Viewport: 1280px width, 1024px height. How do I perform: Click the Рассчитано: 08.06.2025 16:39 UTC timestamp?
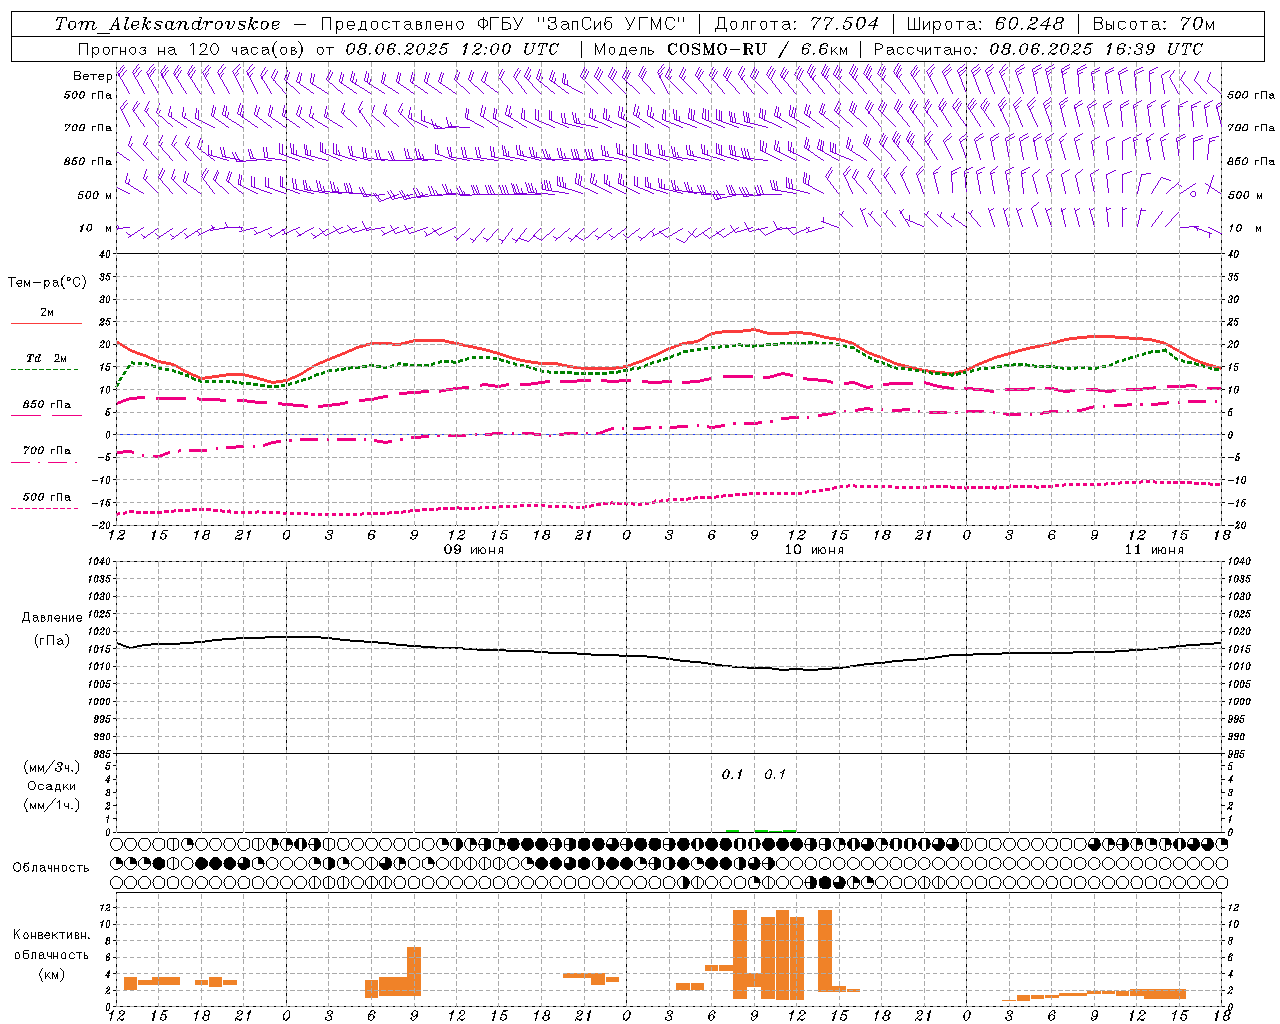point(1038,49)
